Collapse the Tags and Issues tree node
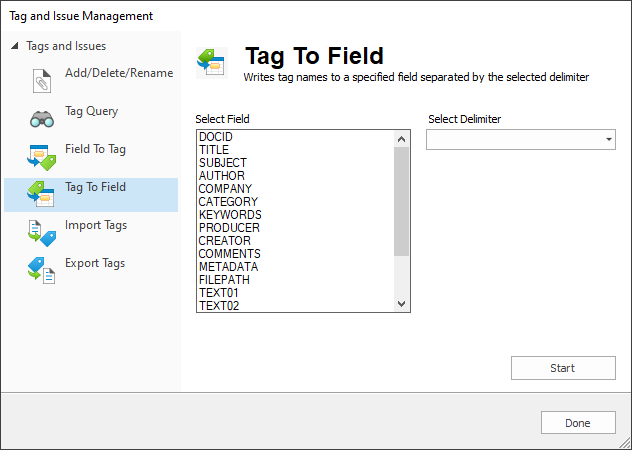632x450 pixels. (15, 46)
